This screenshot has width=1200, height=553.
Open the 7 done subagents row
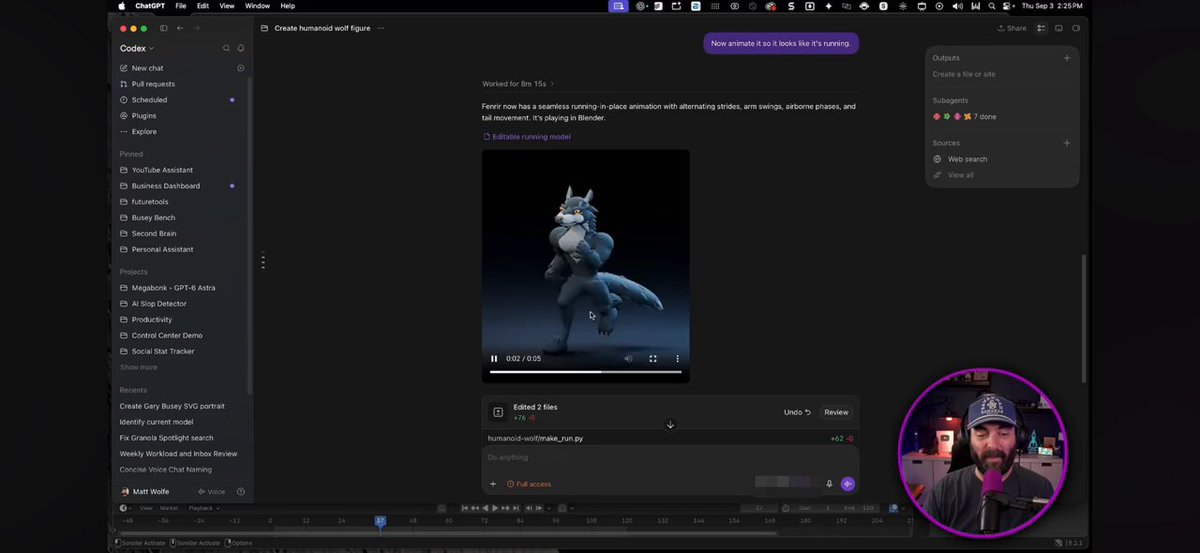(x=964, y=117)
